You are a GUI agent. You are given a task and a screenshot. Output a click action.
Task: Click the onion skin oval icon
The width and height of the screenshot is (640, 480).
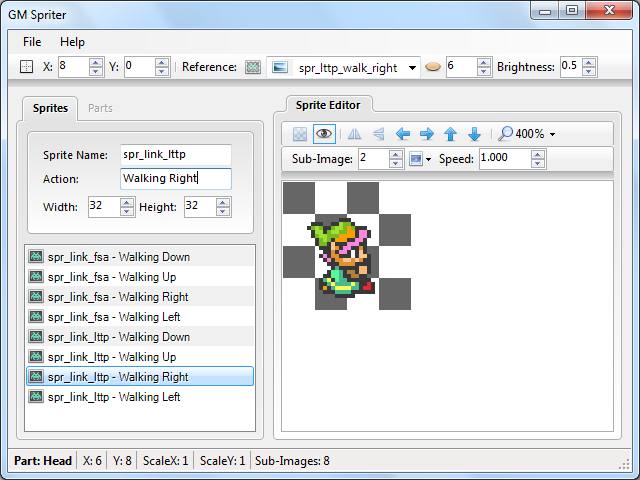tap(433, 67)
